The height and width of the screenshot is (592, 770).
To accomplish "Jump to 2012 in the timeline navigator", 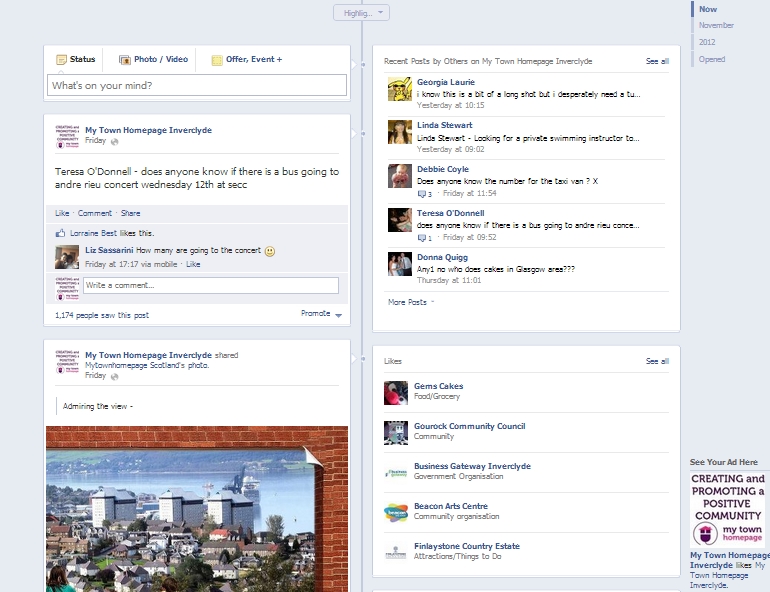I will pos(707,42).
